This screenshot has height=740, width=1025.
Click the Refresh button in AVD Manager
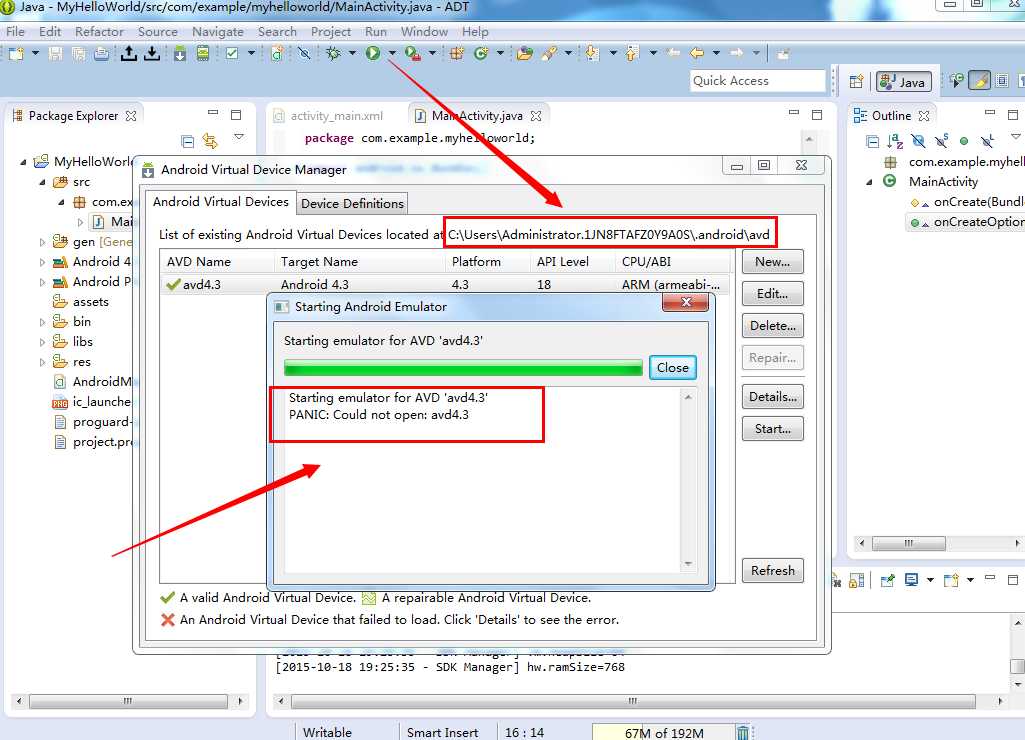pos(773,571)
